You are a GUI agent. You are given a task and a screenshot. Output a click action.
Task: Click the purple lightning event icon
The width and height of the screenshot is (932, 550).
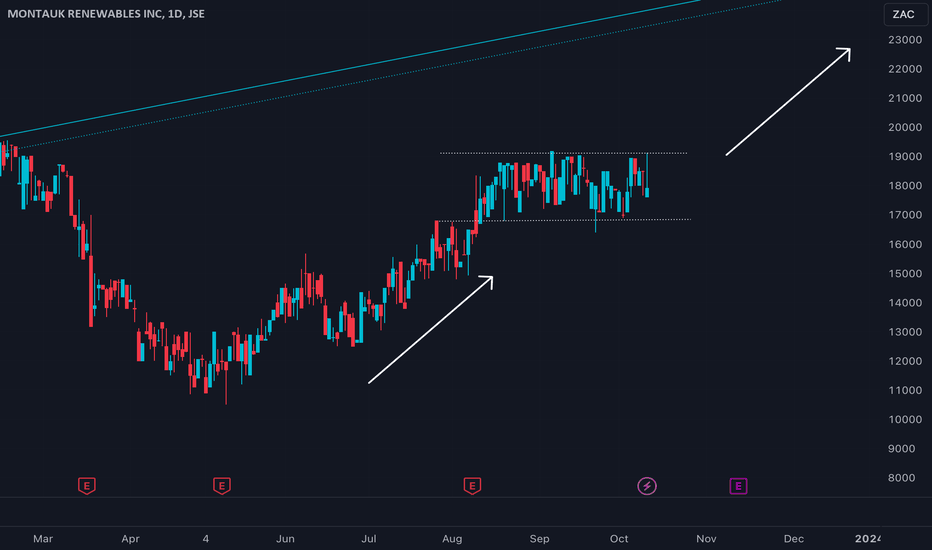647,486
